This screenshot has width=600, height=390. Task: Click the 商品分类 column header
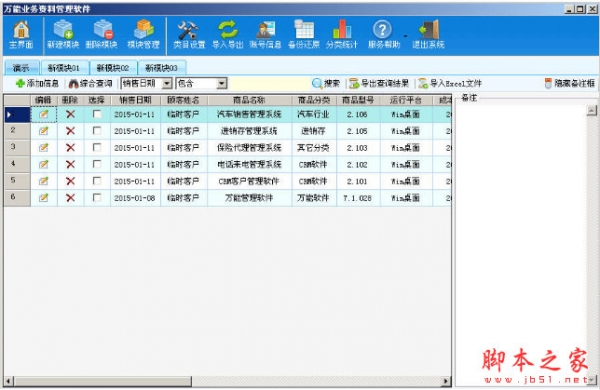coord(314,100)
